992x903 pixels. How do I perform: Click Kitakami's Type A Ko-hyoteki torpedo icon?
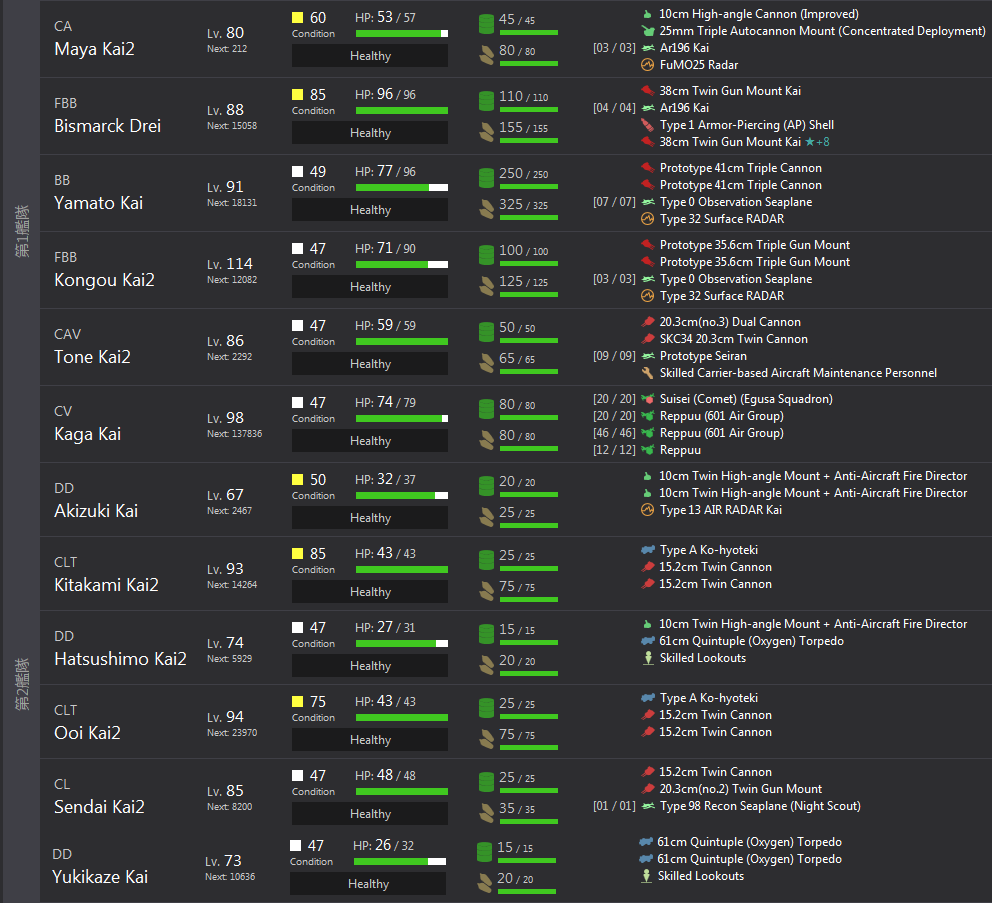[647, 549]
